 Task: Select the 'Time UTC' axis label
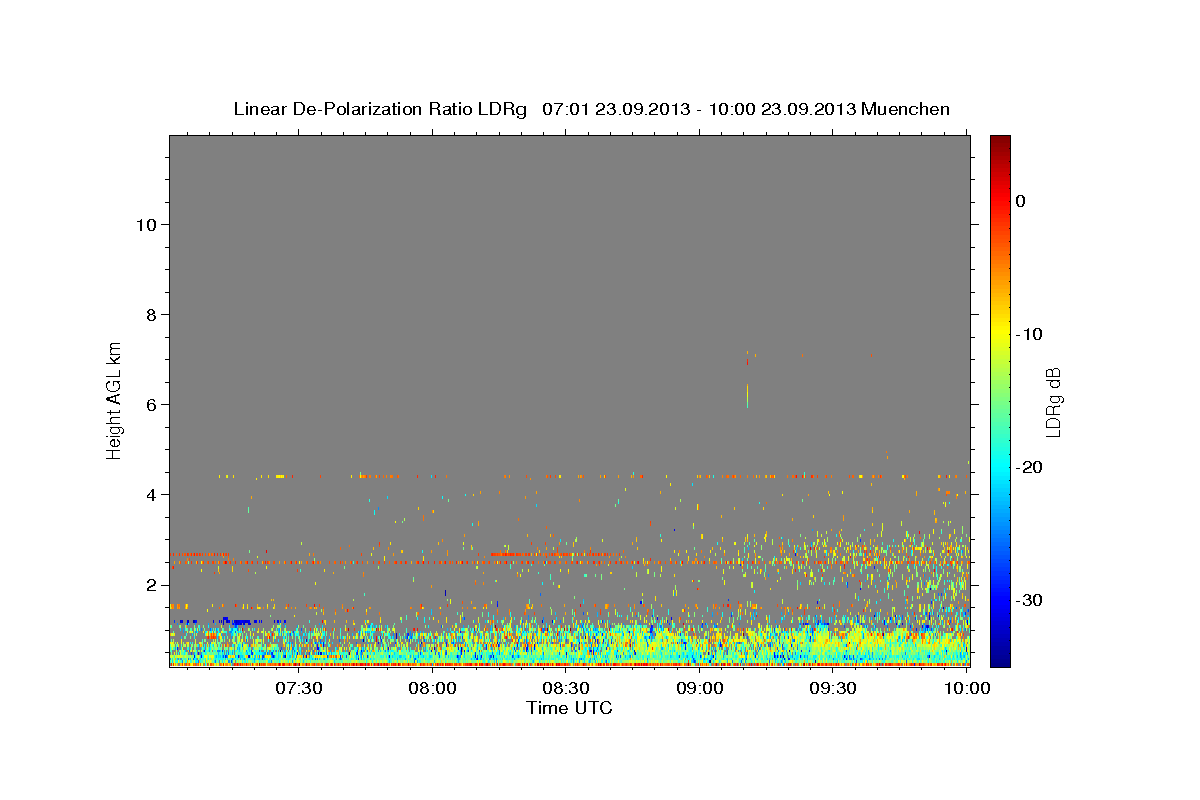click(569, 708)
